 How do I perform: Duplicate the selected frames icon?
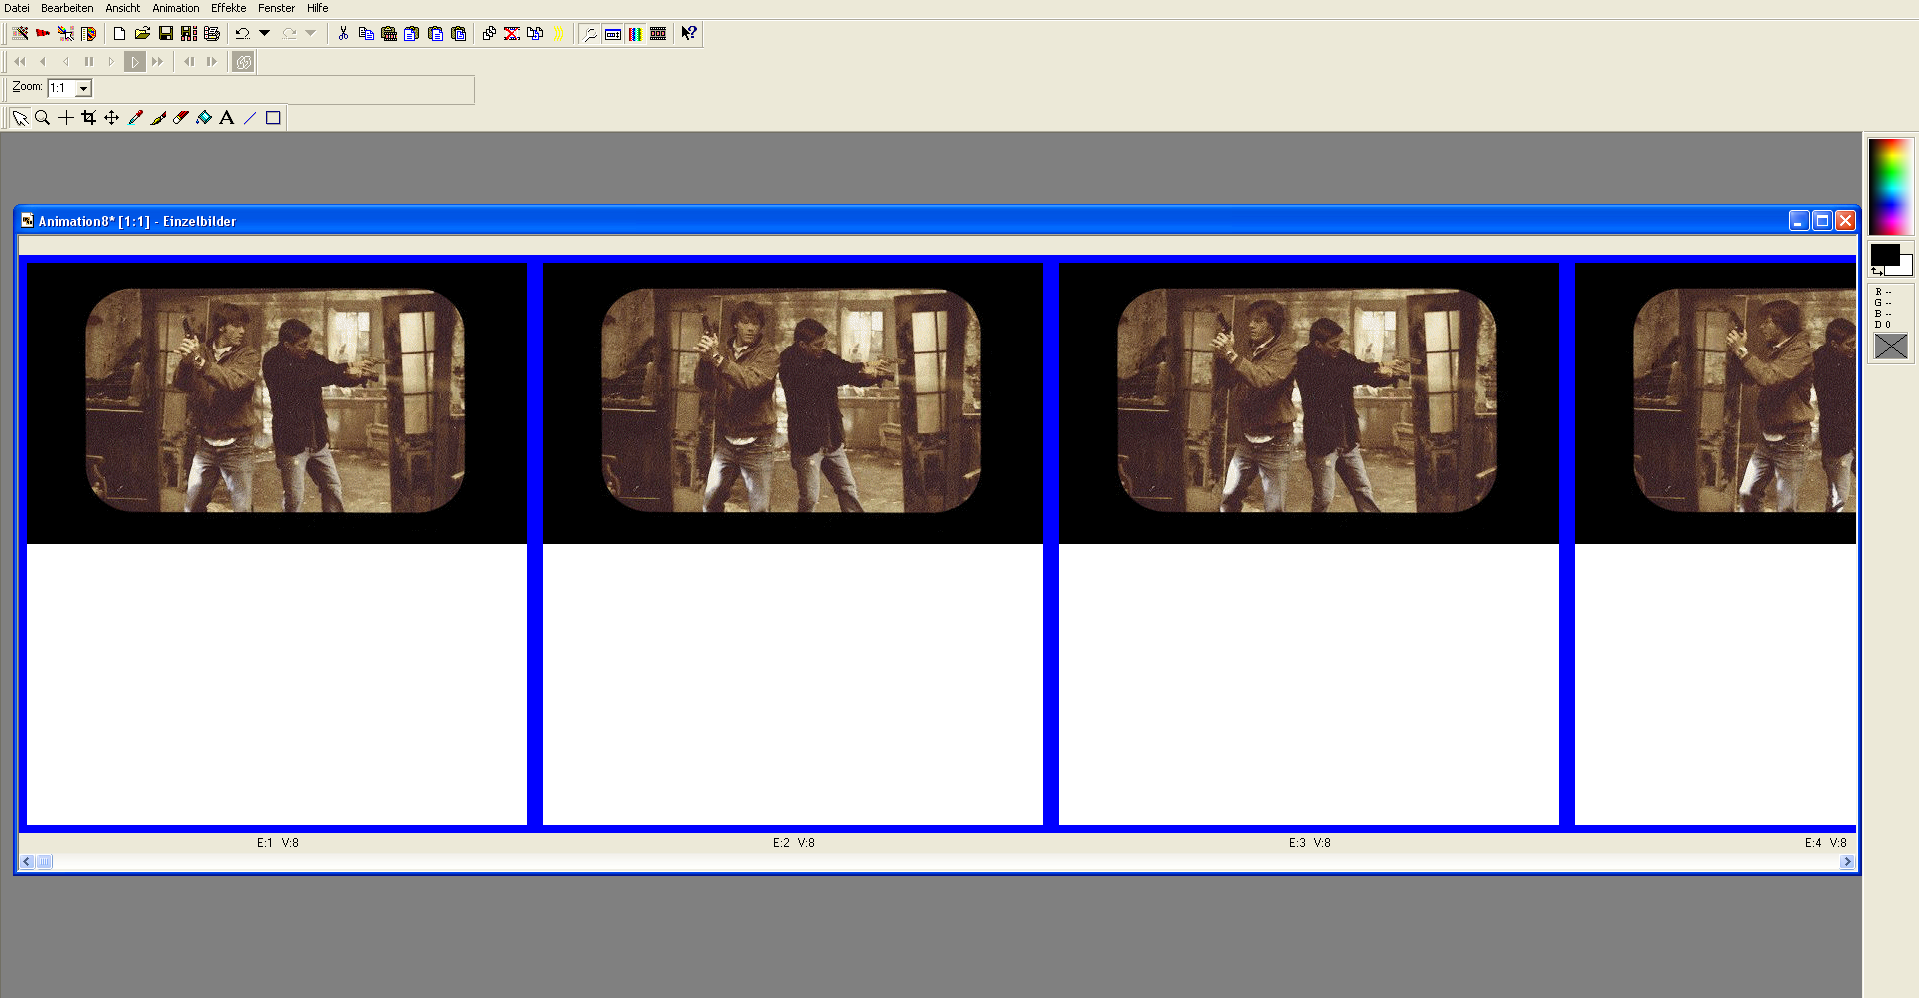pos(489,33)
